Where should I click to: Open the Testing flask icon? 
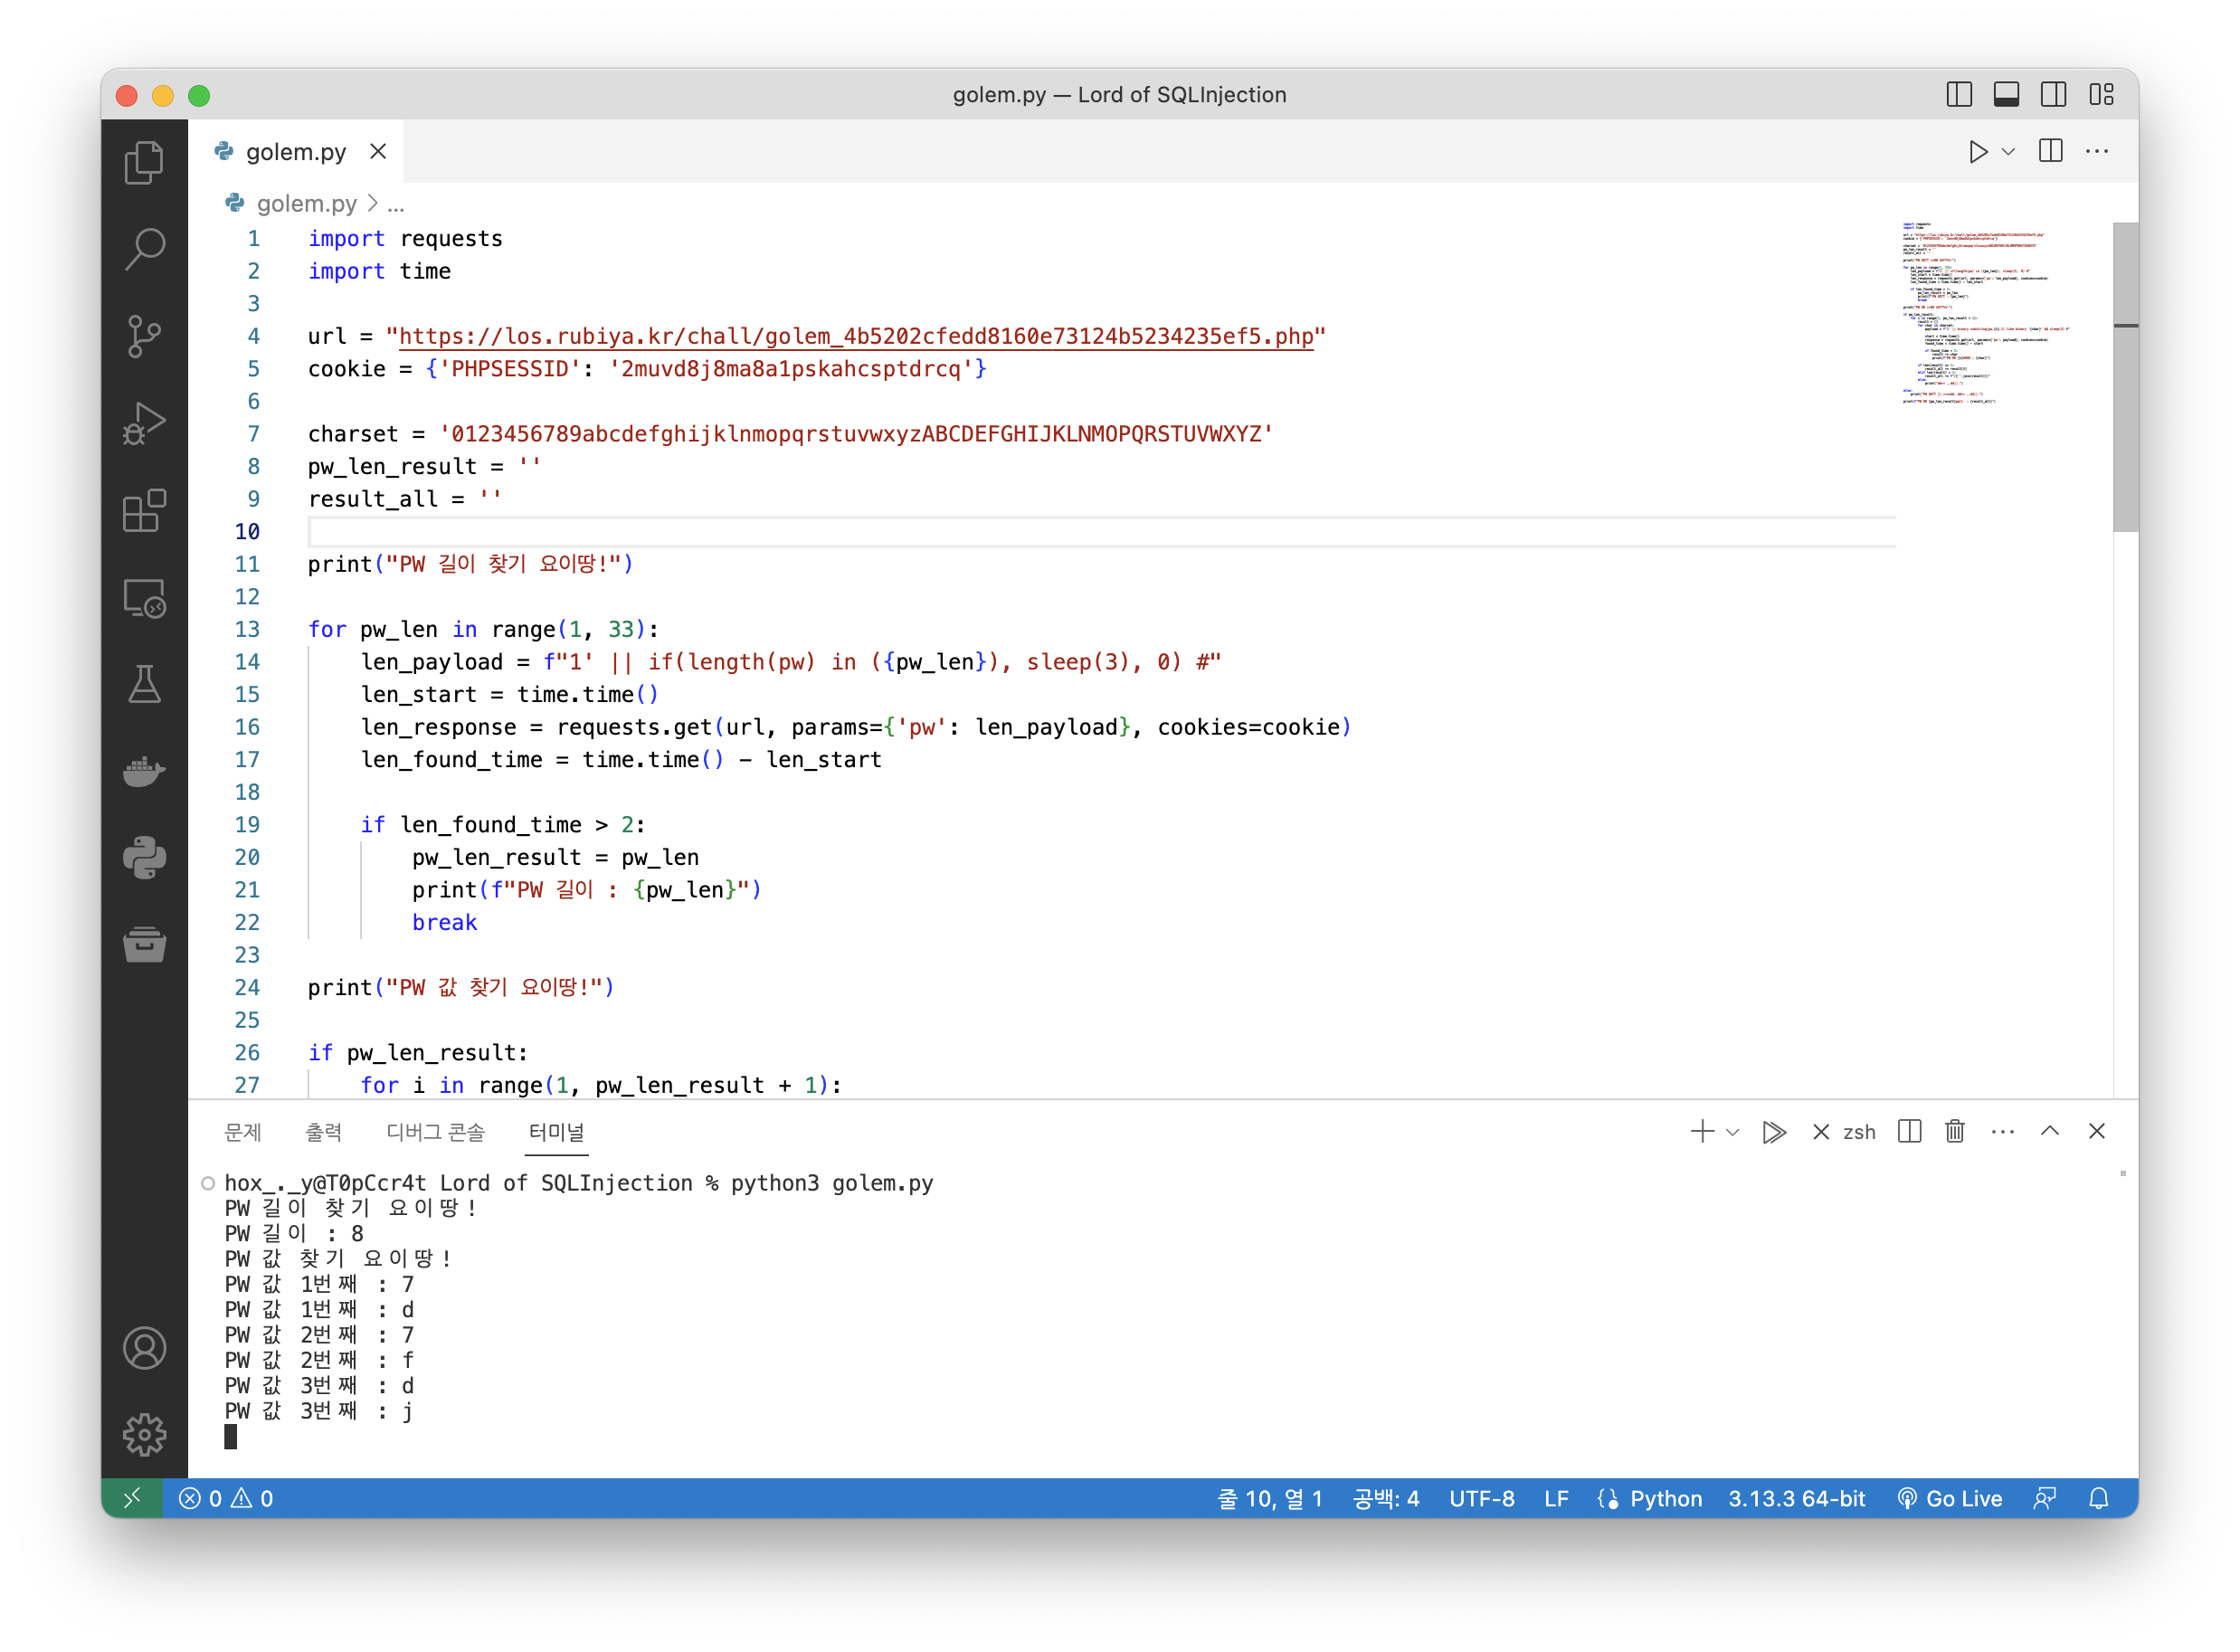(144, 684)
